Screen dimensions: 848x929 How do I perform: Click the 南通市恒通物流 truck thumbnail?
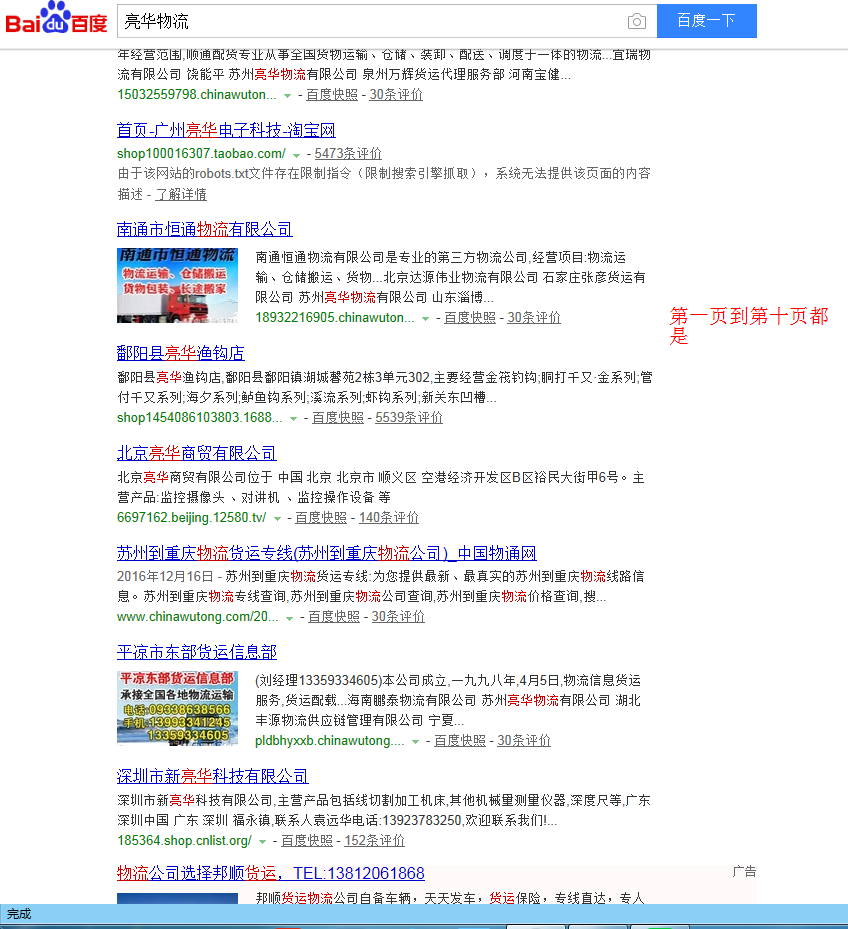click(x=177, y=286)
